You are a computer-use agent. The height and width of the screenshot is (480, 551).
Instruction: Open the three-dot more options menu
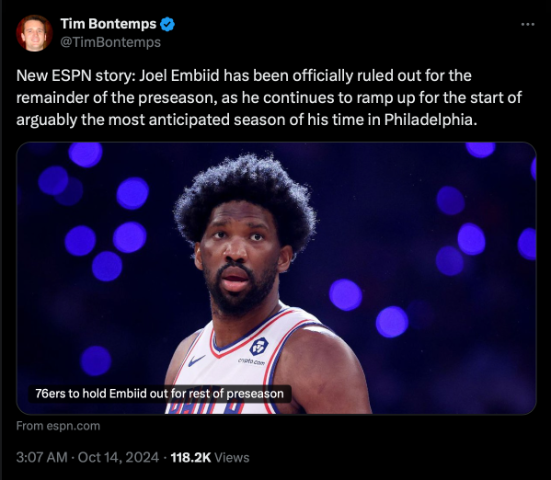[528, 24]
